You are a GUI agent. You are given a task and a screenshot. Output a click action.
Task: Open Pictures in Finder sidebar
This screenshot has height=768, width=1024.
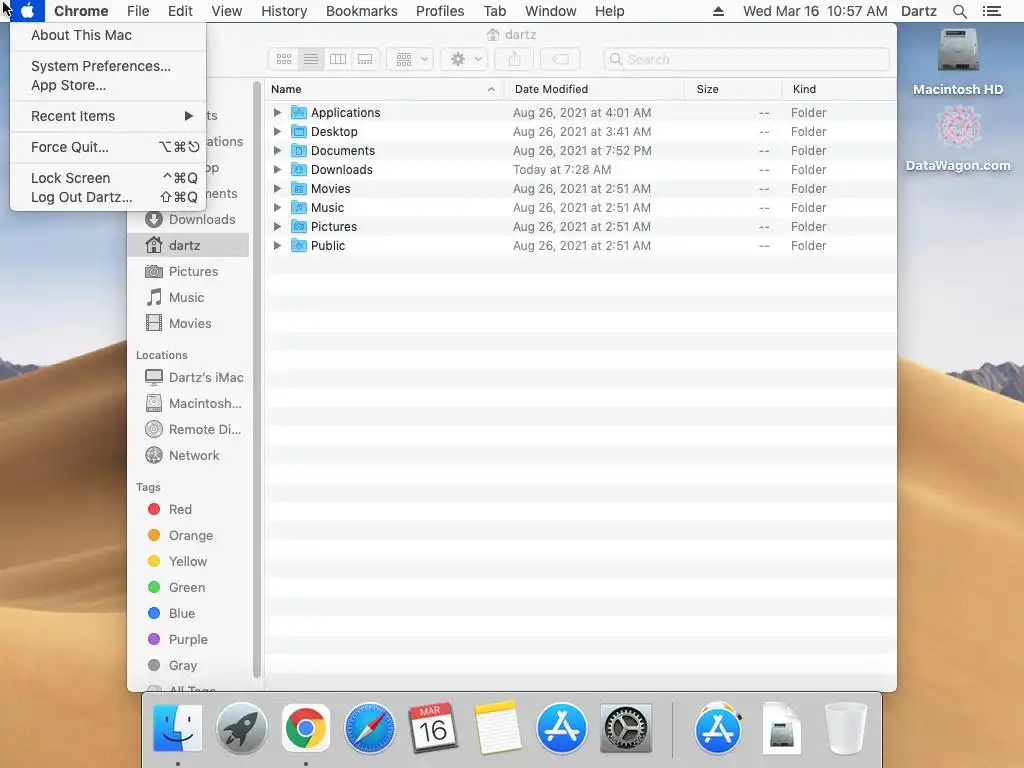[x=190, y=272]
